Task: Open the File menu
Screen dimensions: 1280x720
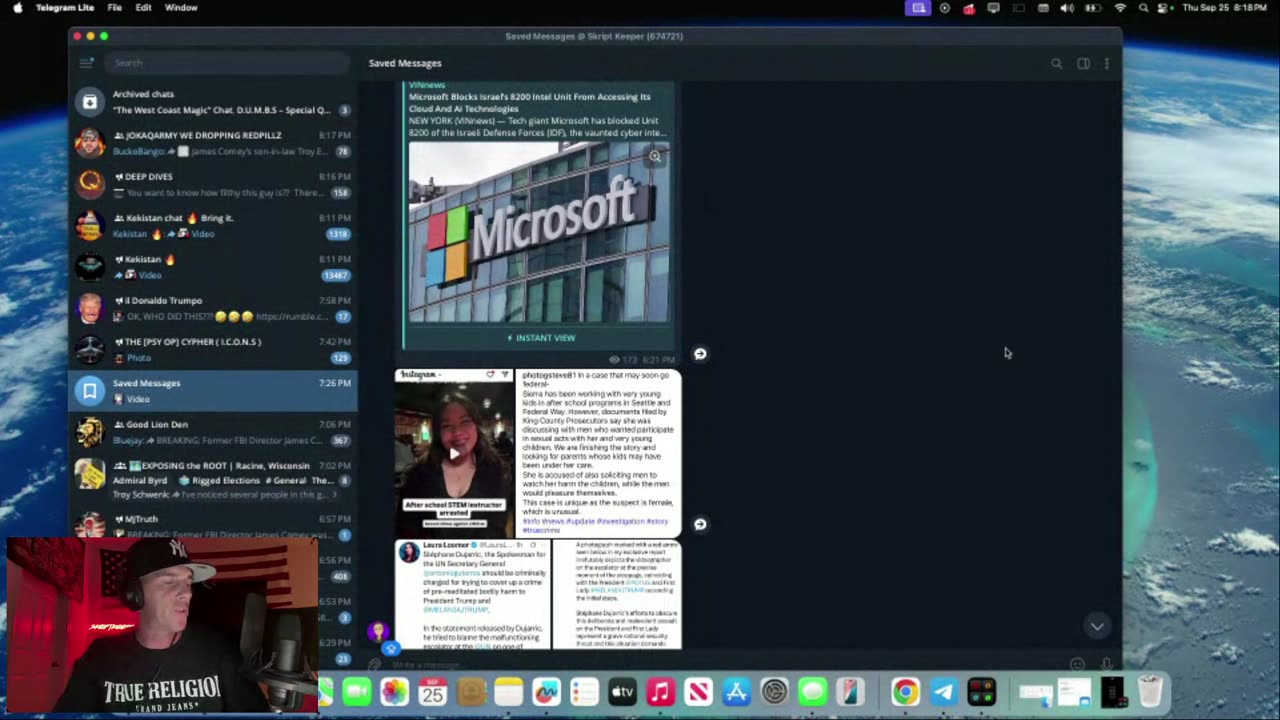Action: click(x=115, y=8)
